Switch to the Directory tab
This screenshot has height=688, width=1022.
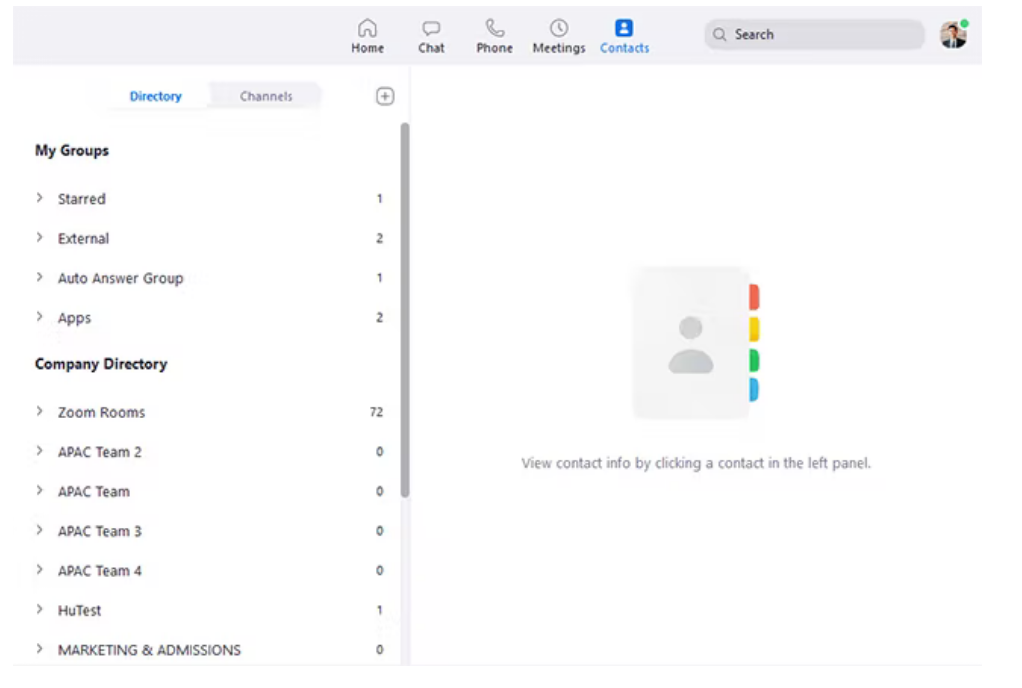tap(155, 96)
